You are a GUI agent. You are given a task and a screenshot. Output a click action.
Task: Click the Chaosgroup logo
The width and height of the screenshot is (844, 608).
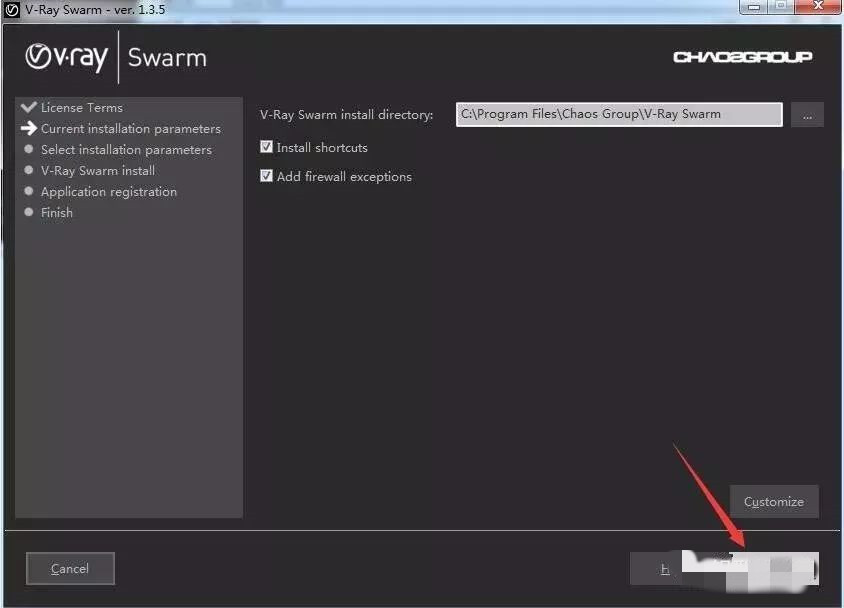[742, 57]
